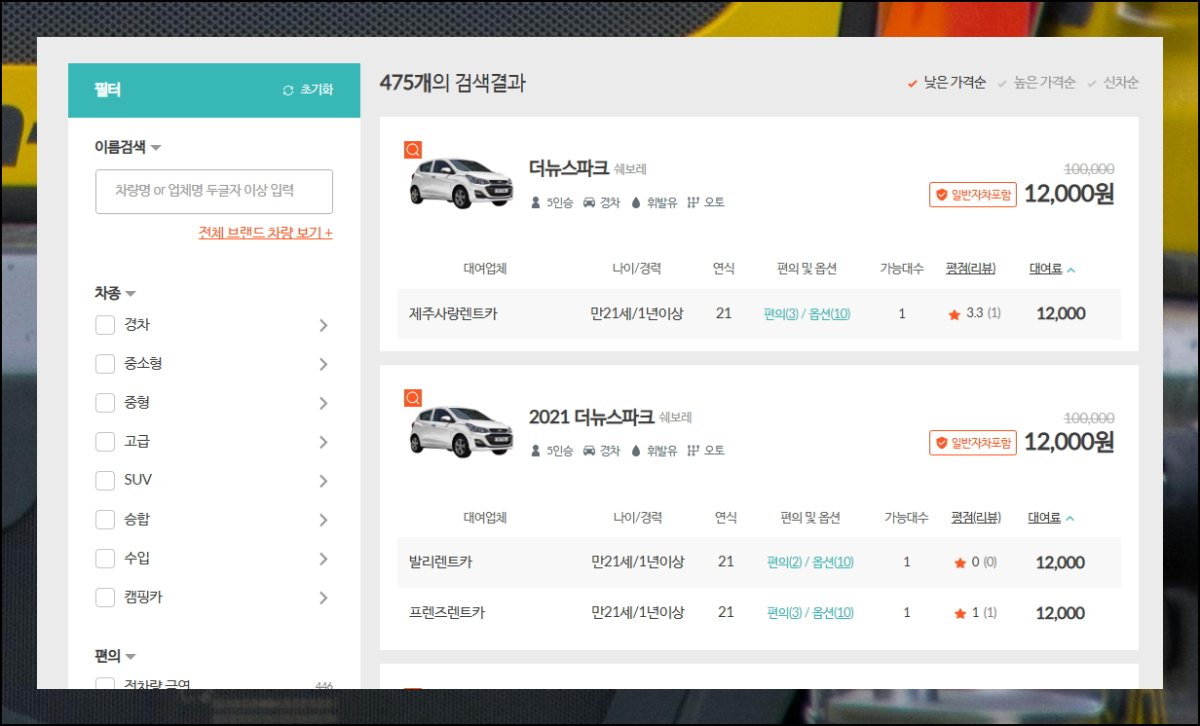The image size is (1200, 726).
Task: Click 초기화 reset filter button
Action: click(307, 90)
